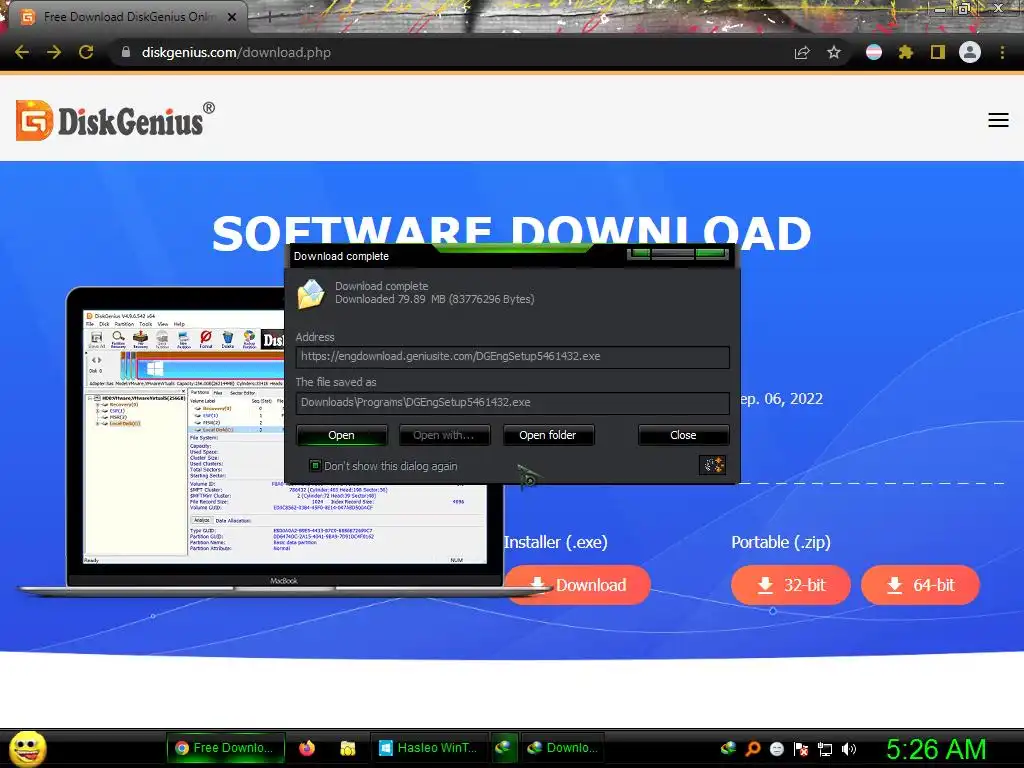1024x768 pixels.
Task: Click the Portable (.zip) label
Action: pos(781,542)
